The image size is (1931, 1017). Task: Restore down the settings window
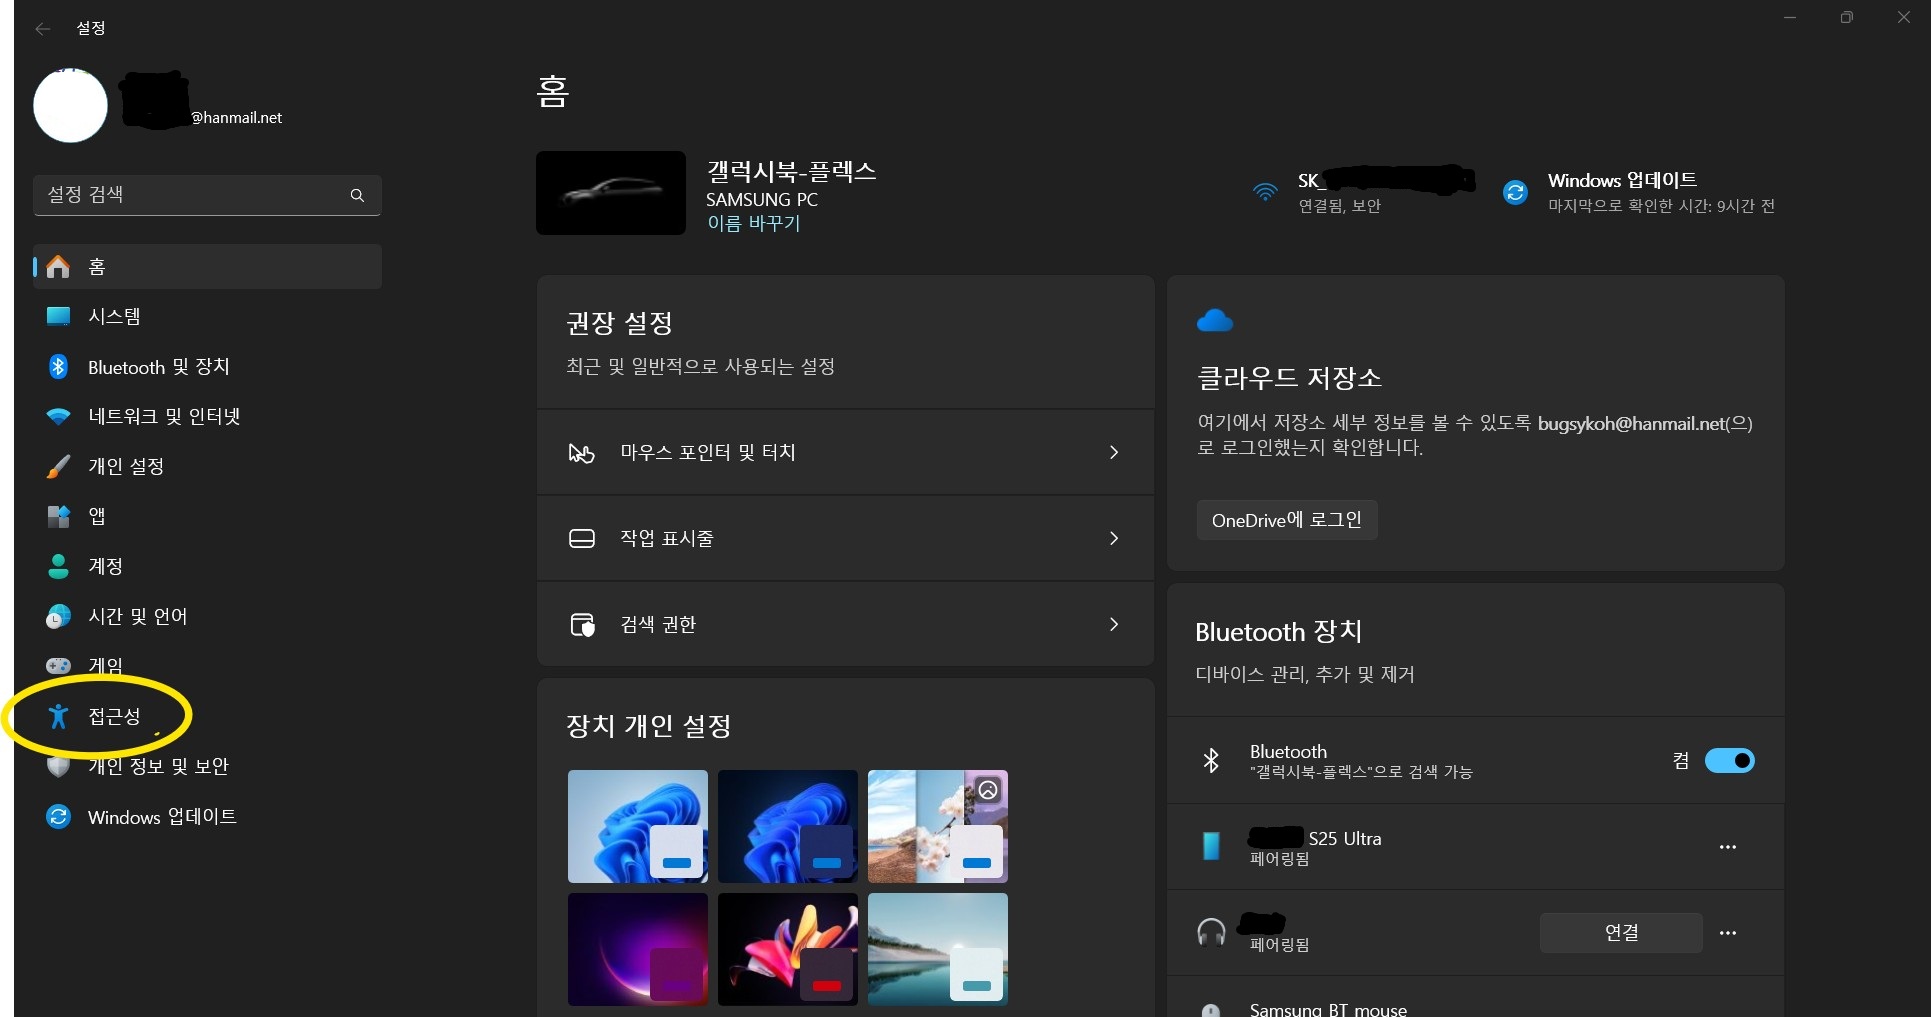[1847, 17]
